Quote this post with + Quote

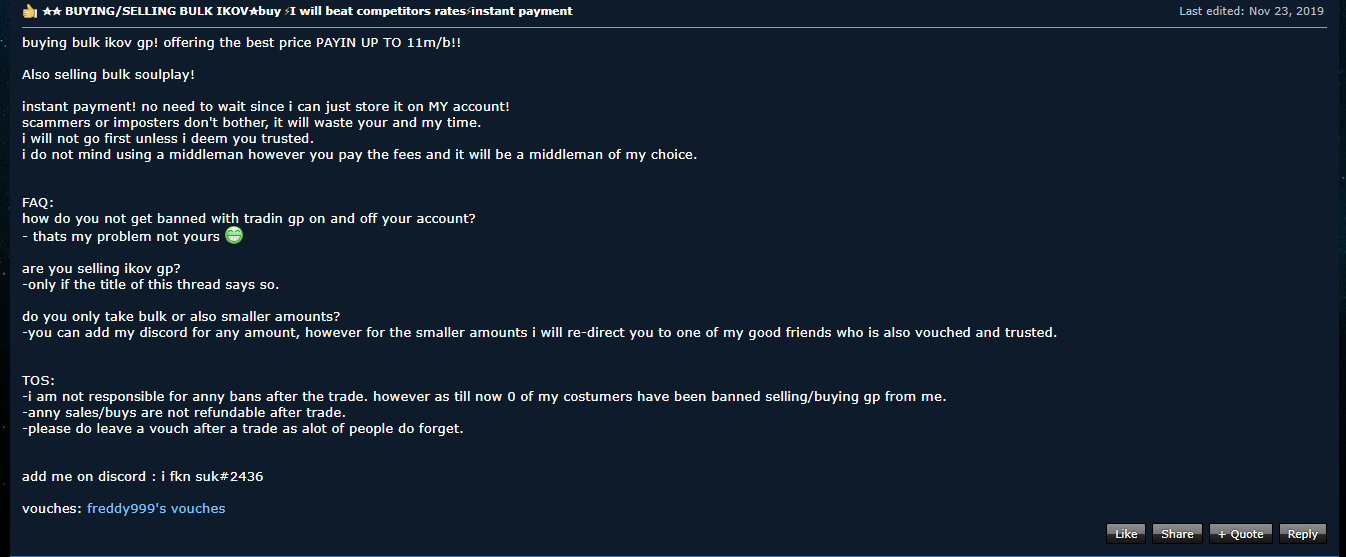tap(1240, 534)
